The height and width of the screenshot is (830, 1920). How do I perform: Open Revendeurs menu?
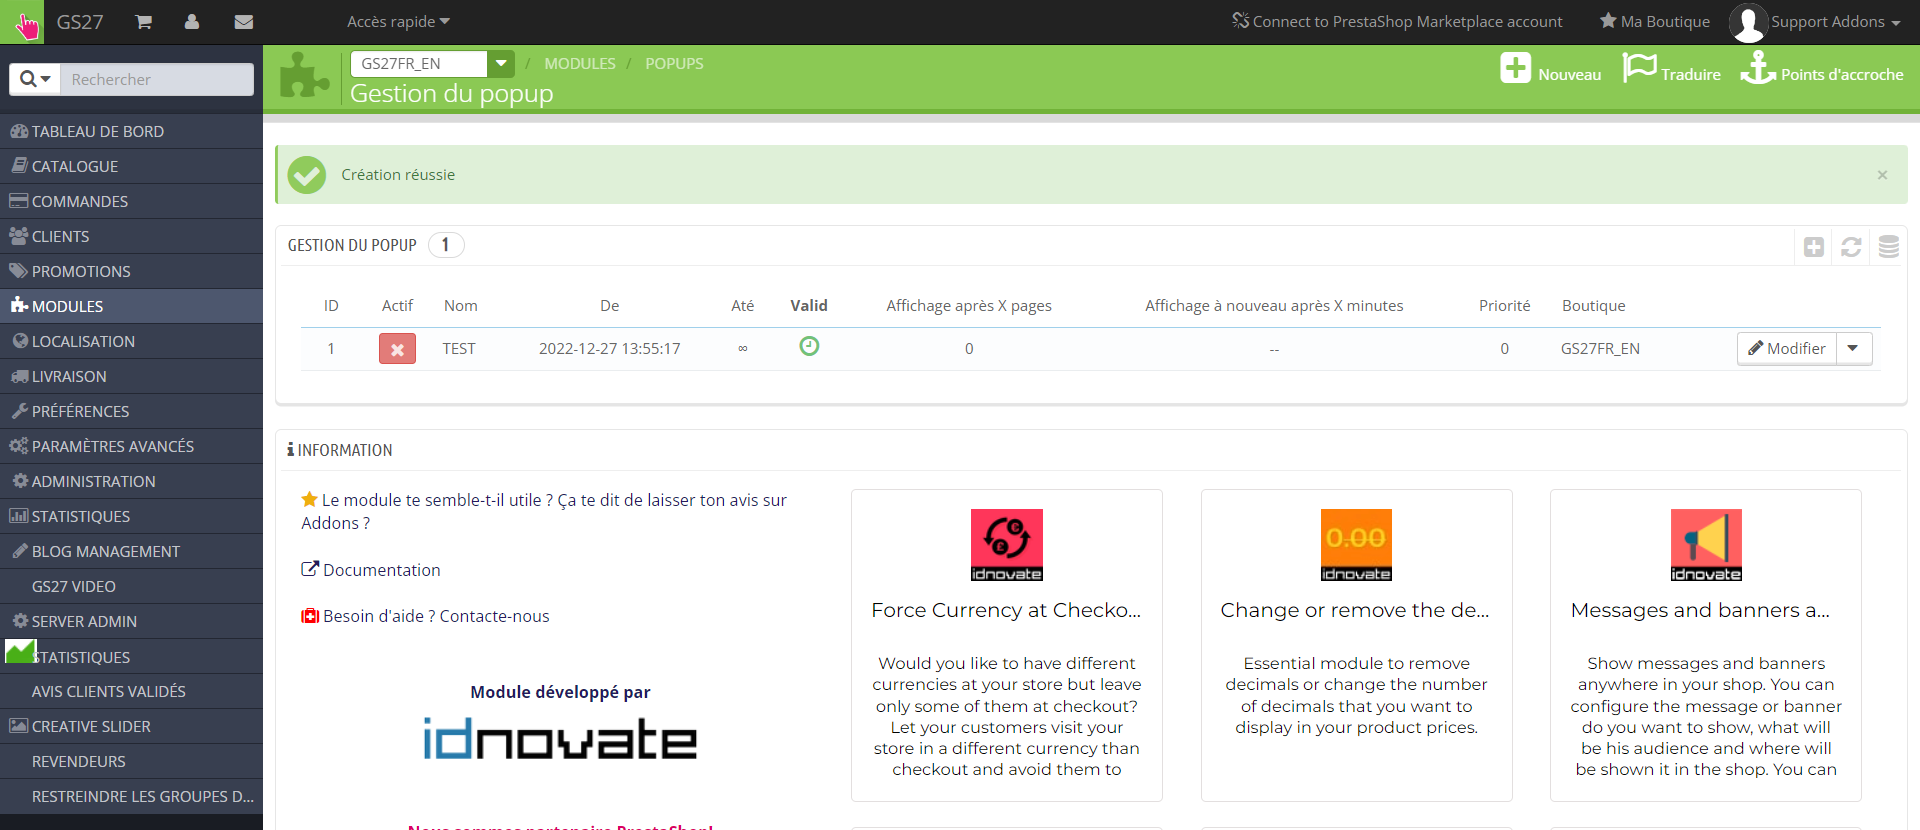click(x=131, y=761)
